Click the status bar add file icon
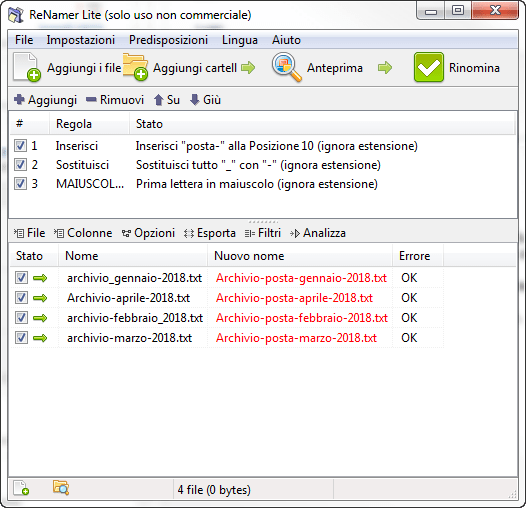 21,488
